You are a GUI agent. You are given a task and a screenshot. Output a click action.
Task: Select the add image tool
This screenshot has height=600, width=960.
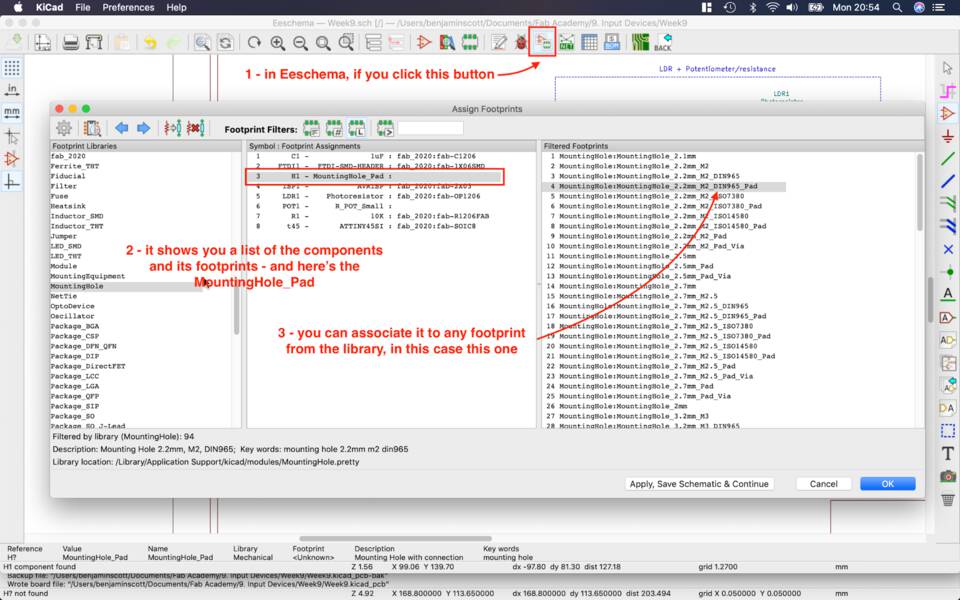[948, 476]
